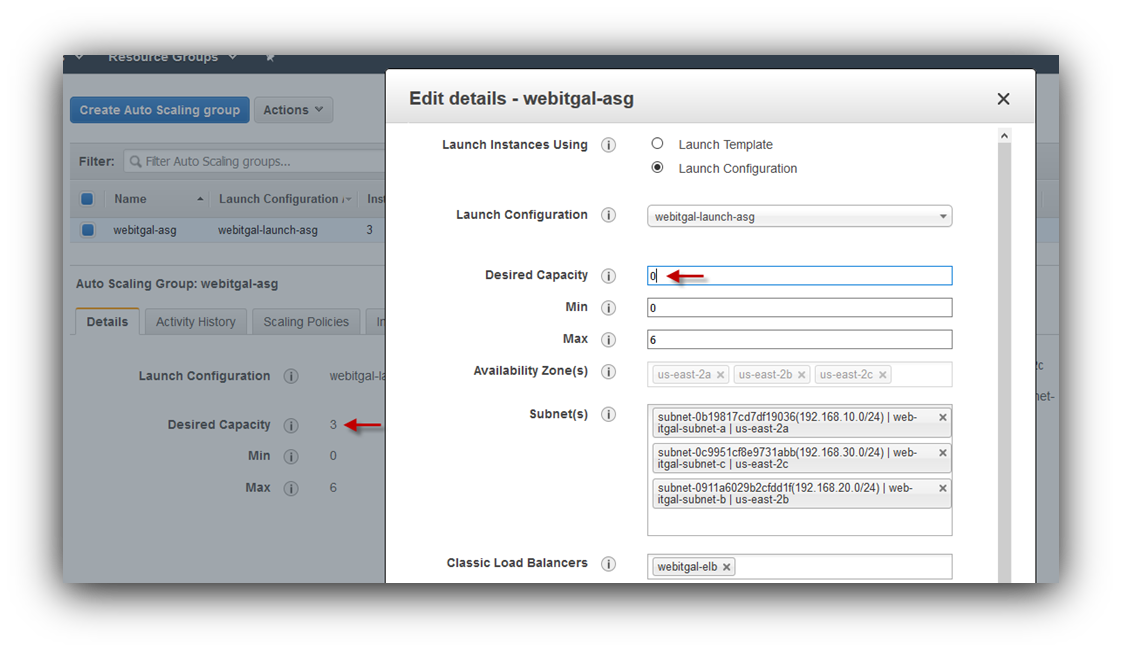Remove webitgal-subnet-a from subnets
The height and width of the screenshot is (654, 1122).
pos(942,417)
